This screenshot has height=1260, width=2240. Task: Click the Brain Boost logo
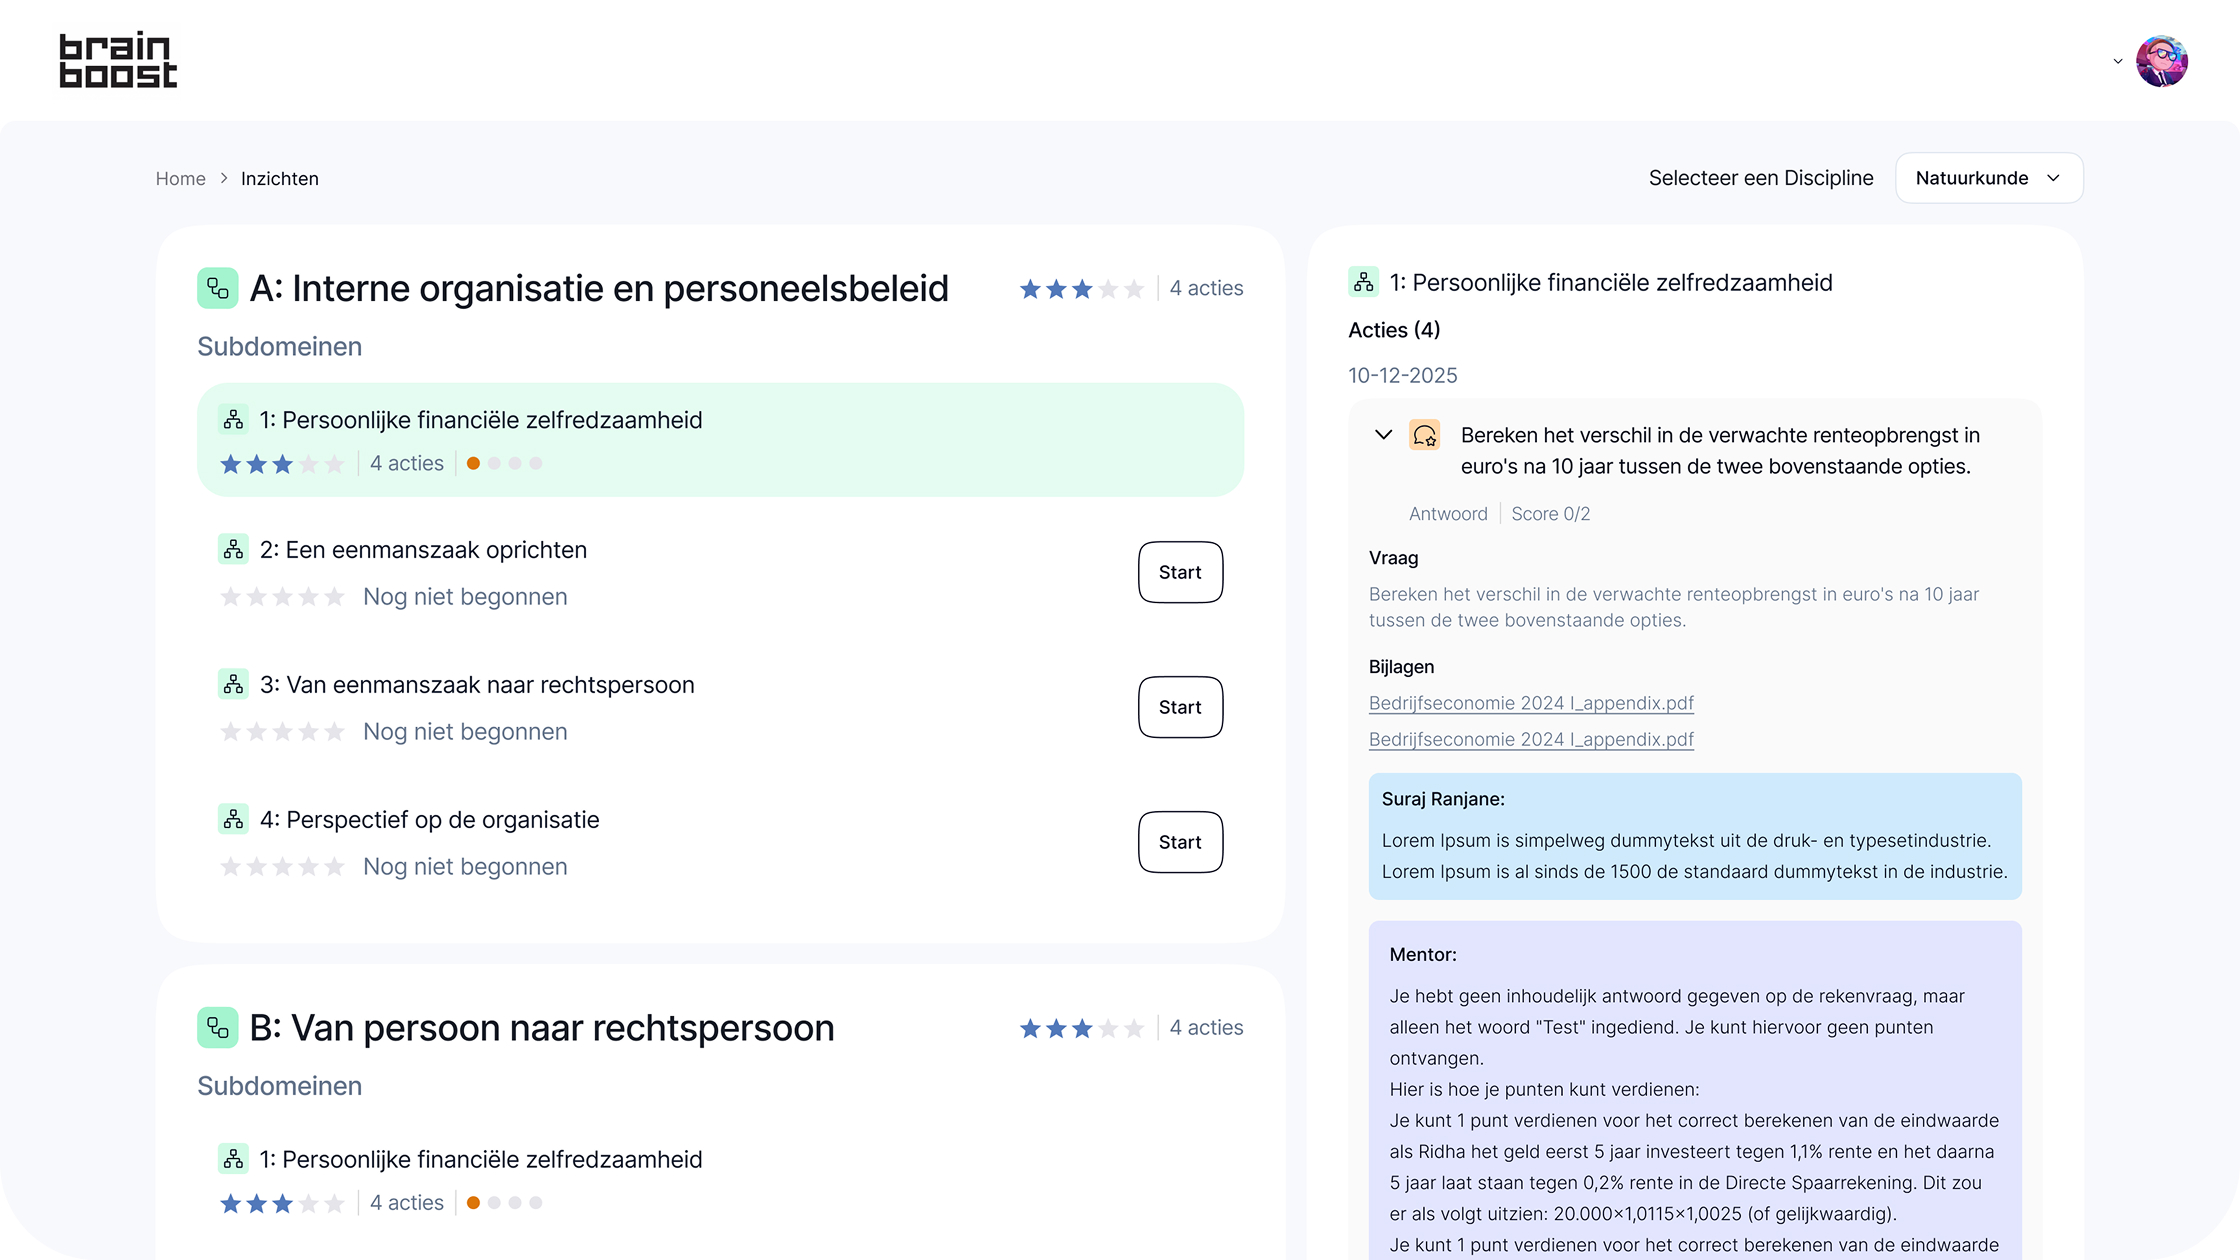(x=118, y=61)
